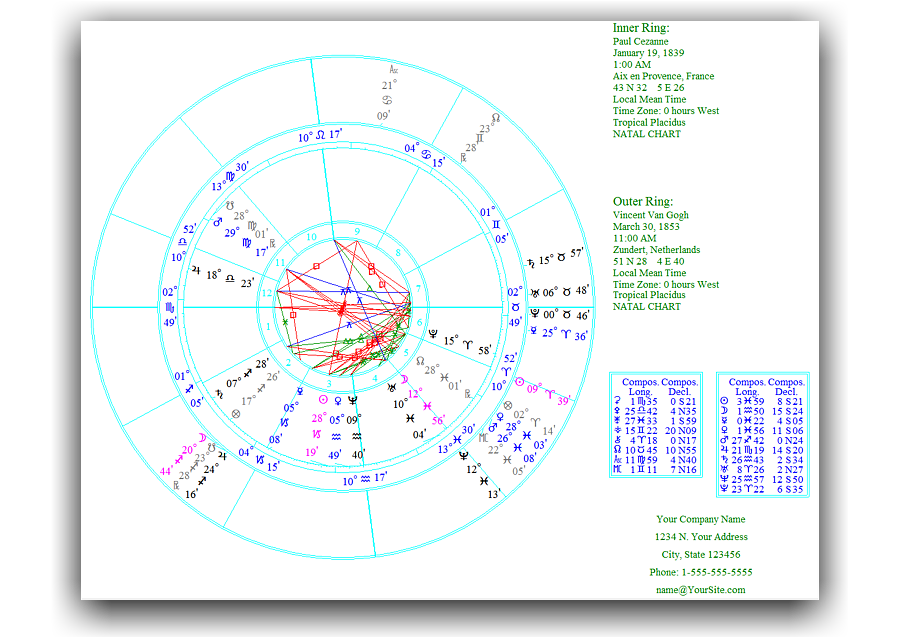This screenshot has height=637, width=899.
Task: Click "1234 N. Your Address" line
Action: (x=701, y=537)
